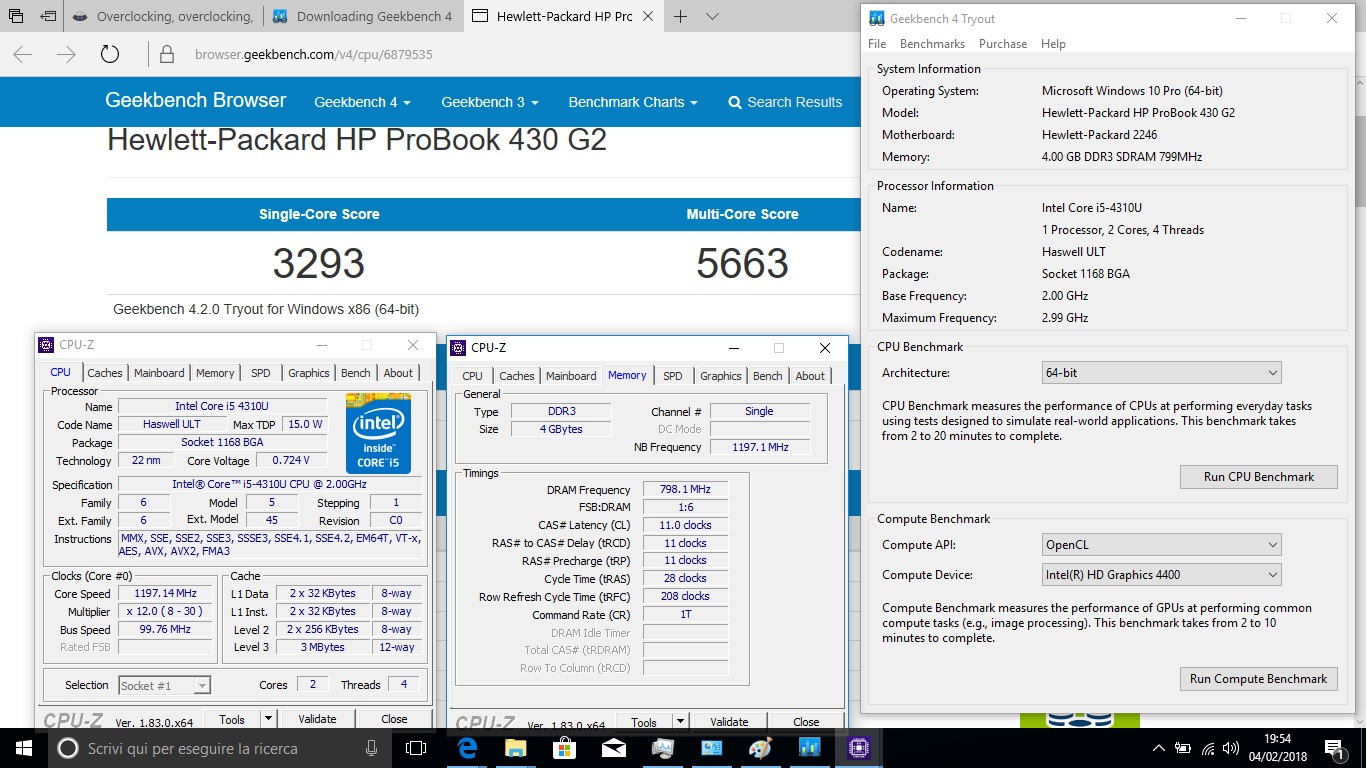Select CPU tab in right CPU-Z window
Image resolution: width=1366 pixels, height=768 pixels.
pos(473,376)
